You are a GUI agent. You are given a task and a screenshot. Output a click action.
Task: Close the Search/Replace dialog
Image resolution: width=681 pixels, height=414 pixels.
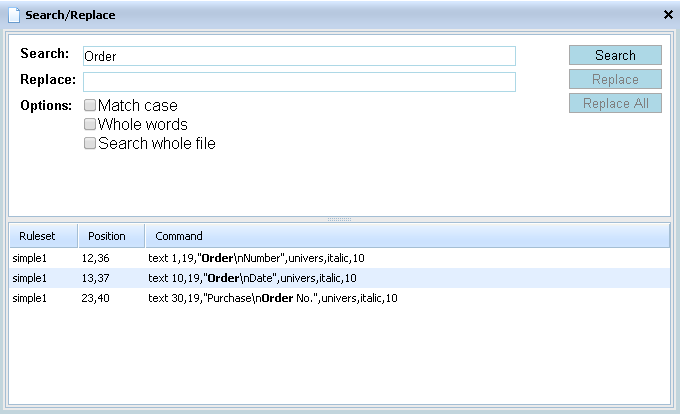click(x=668, y=15)
